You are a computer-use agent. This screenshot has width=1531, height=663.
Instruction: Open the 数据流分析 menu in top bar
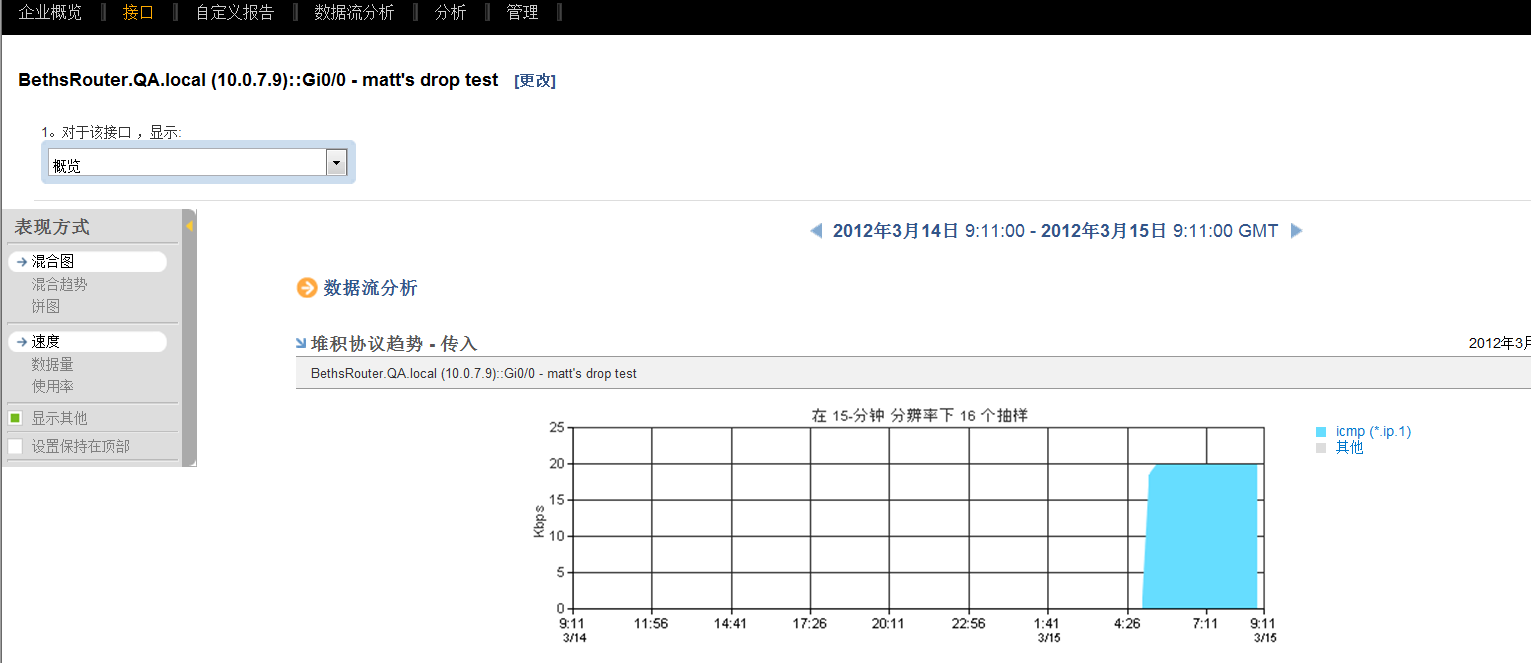[x=354, y=13]
